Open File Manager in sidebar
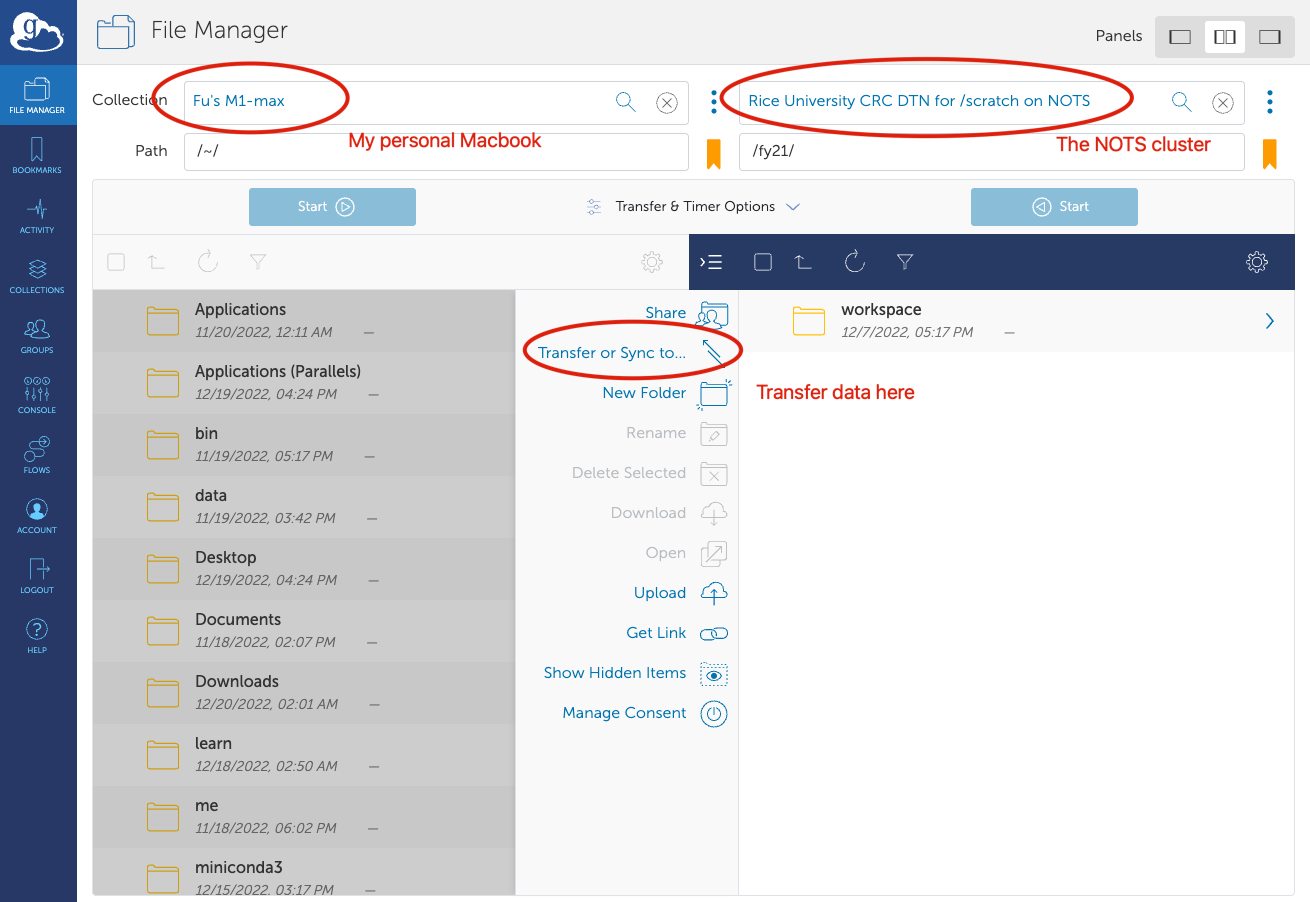The image size is (1310, 902). 38,96
